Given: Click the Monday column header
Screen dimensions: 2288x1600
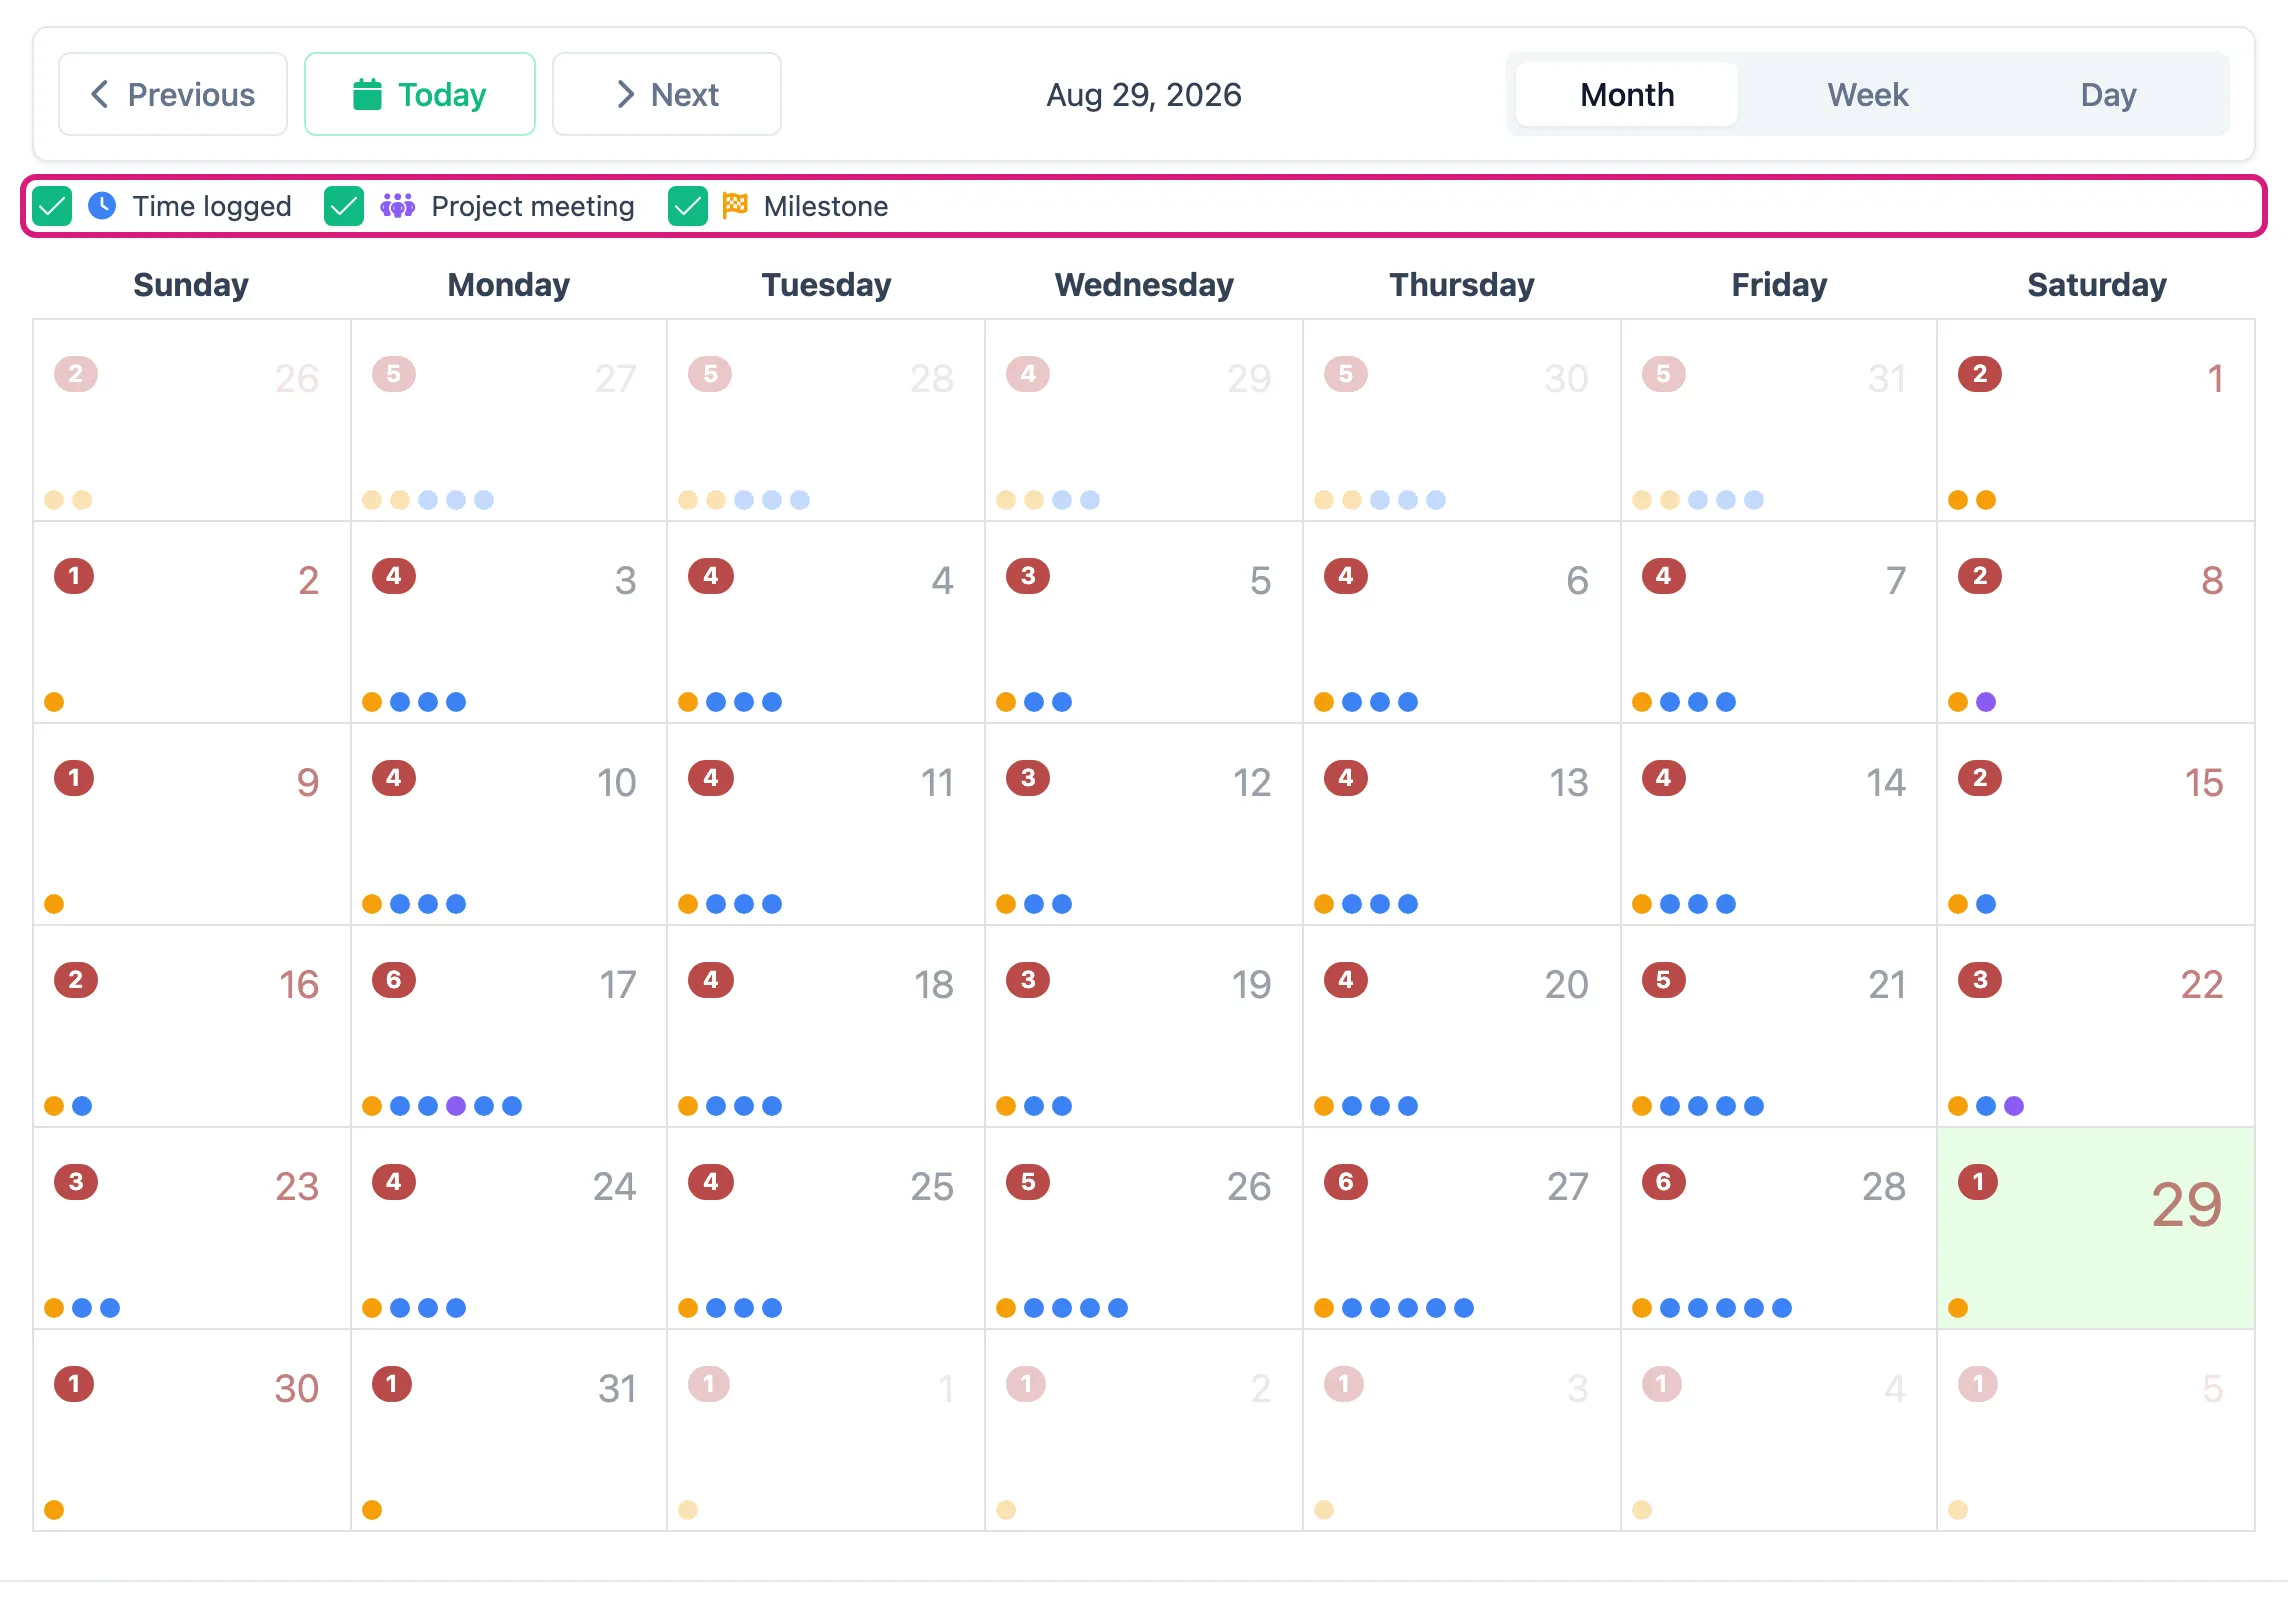Looking at the screenshot, I should pyautogui.click(x=509, y=285).
